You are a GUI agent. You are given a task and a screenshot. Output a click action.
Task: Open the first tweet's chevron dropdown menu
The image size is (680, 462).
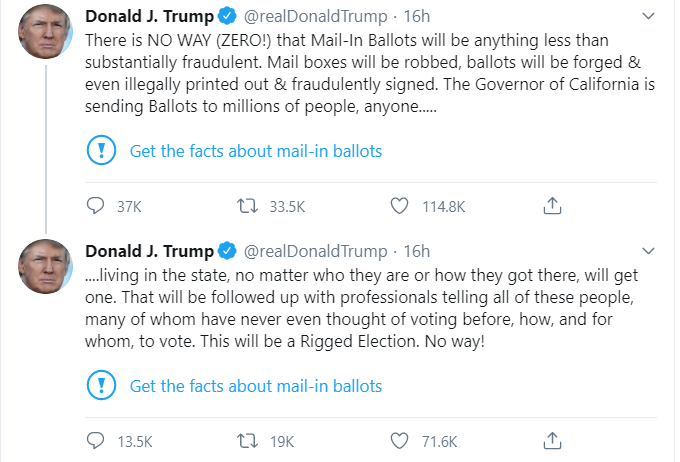pos(648,16)
